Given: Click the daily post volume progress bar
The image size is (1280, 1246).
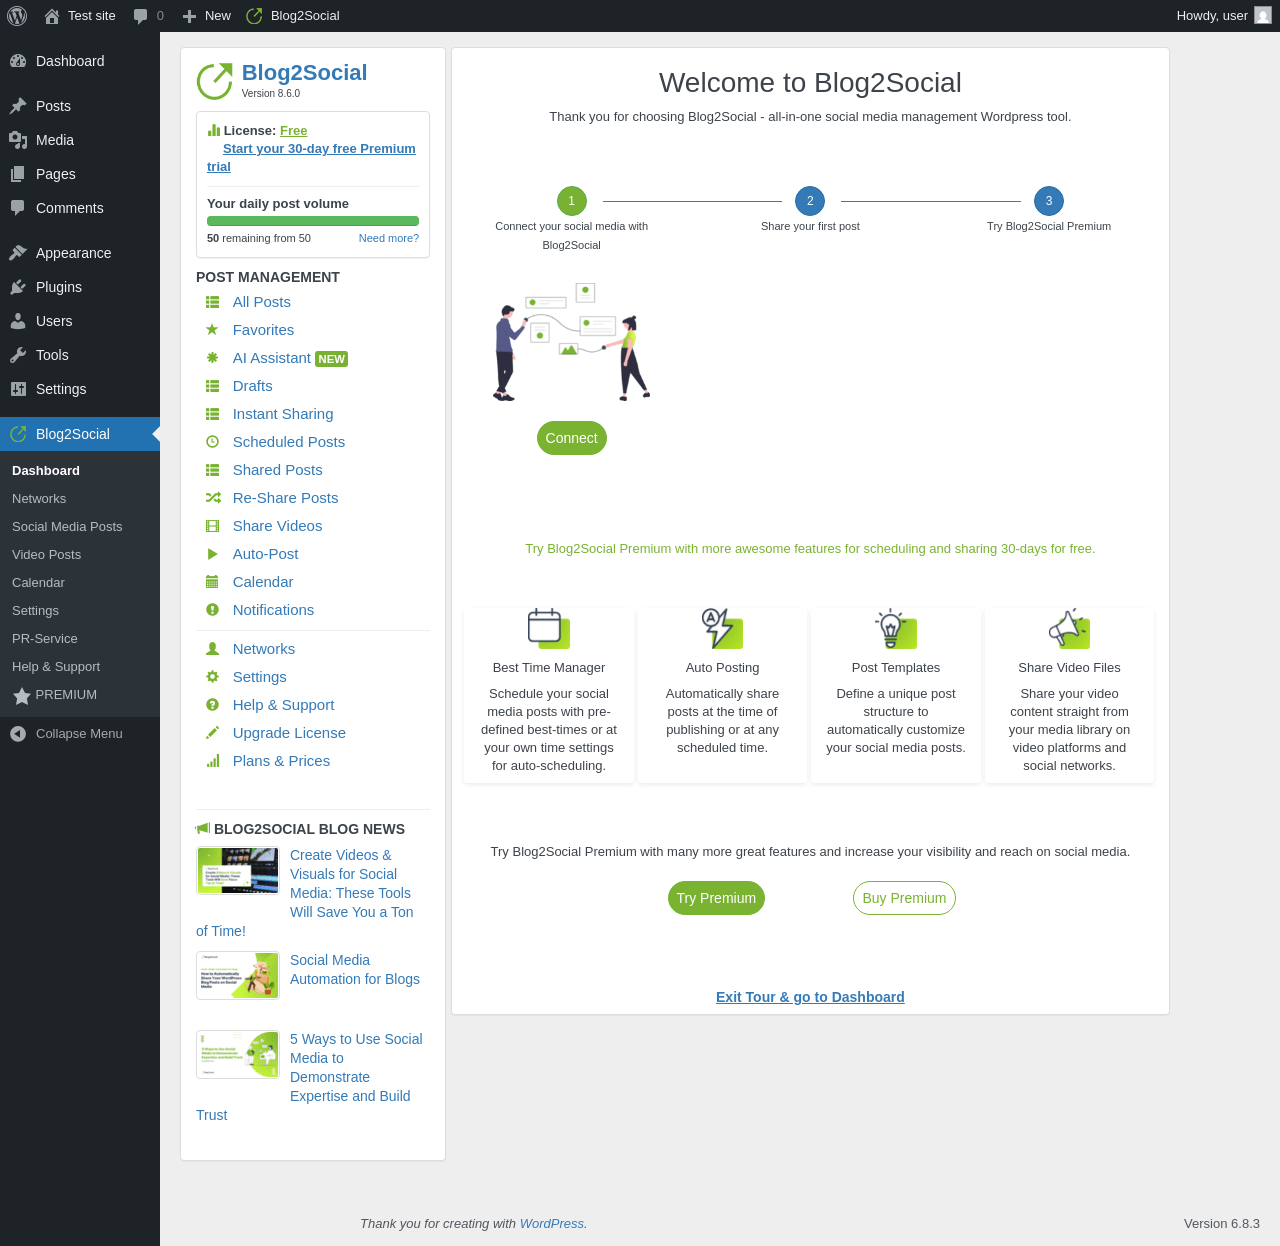Looking at the screenshot, I should coord(313,221).
